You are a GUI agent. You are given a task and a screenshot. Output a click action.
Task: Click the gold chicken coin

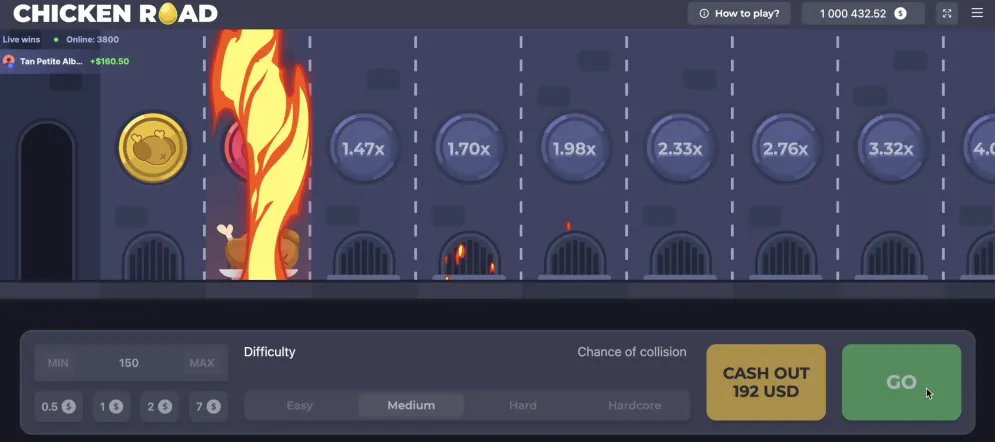click(x=153, y=148)
